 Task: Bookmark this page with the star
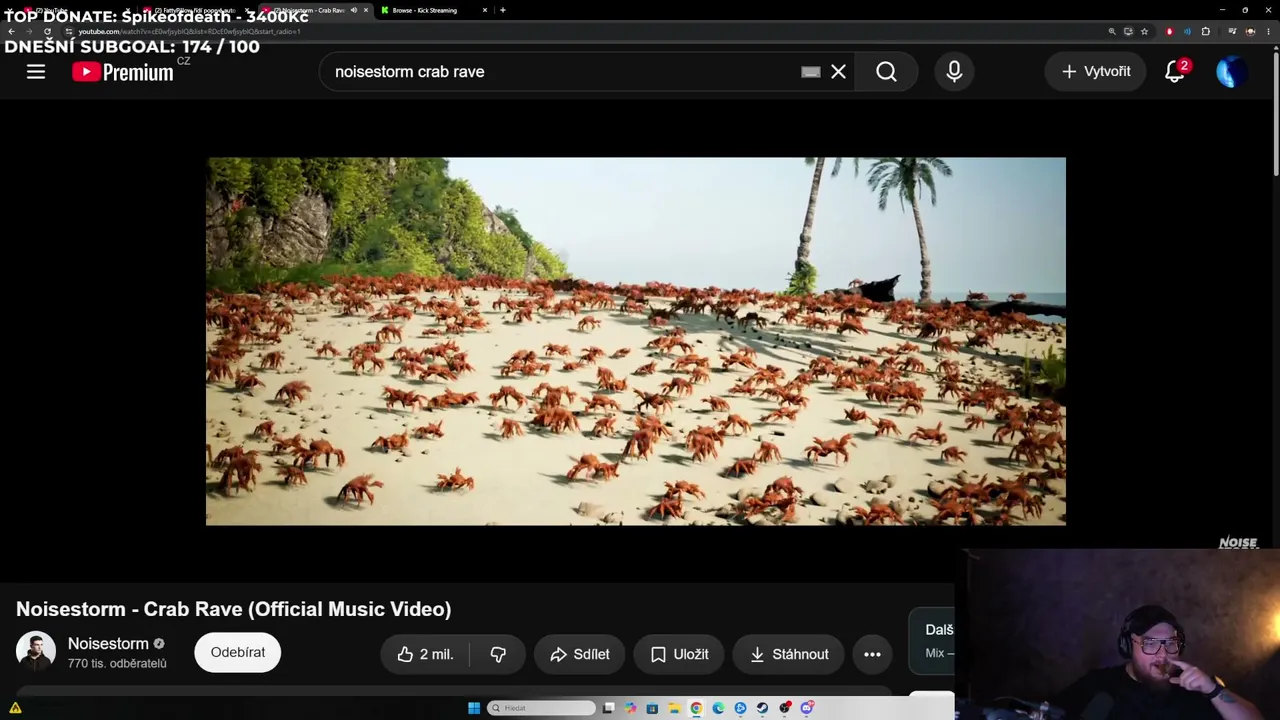1144,31
